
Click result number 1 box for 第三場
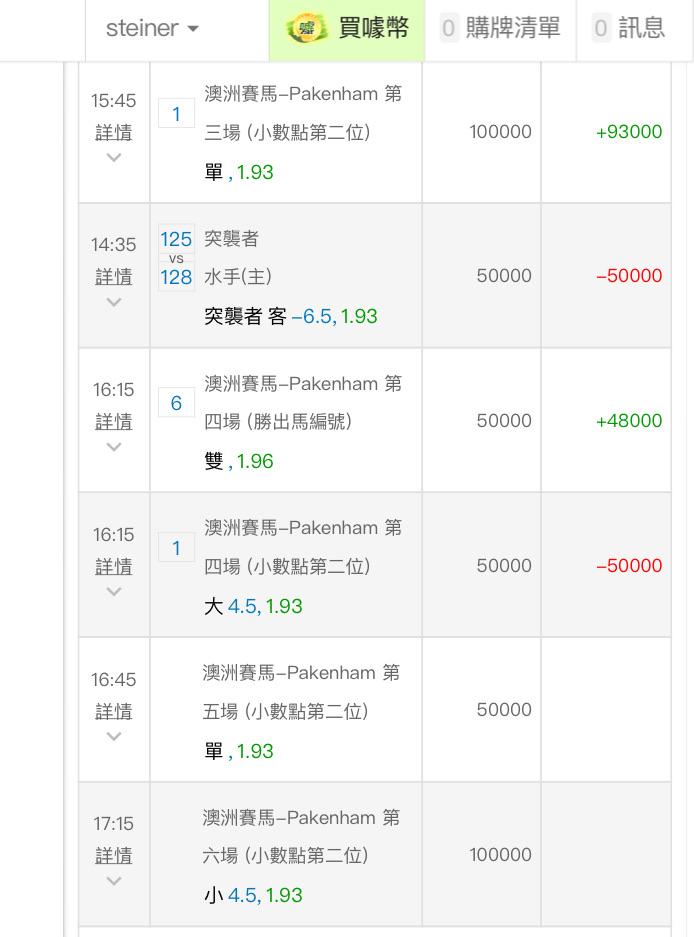click(176, 114)
